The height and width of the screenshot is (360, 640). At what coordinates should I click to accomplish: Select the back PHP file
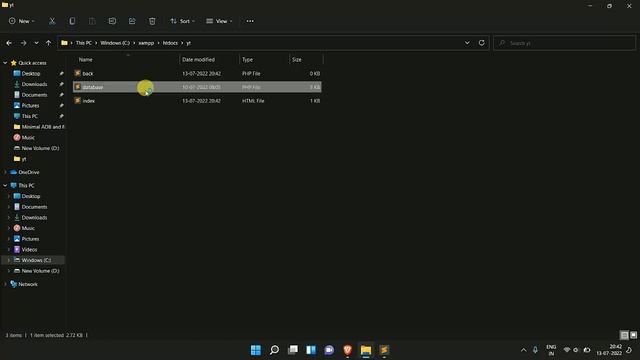[x=197, y=73]
